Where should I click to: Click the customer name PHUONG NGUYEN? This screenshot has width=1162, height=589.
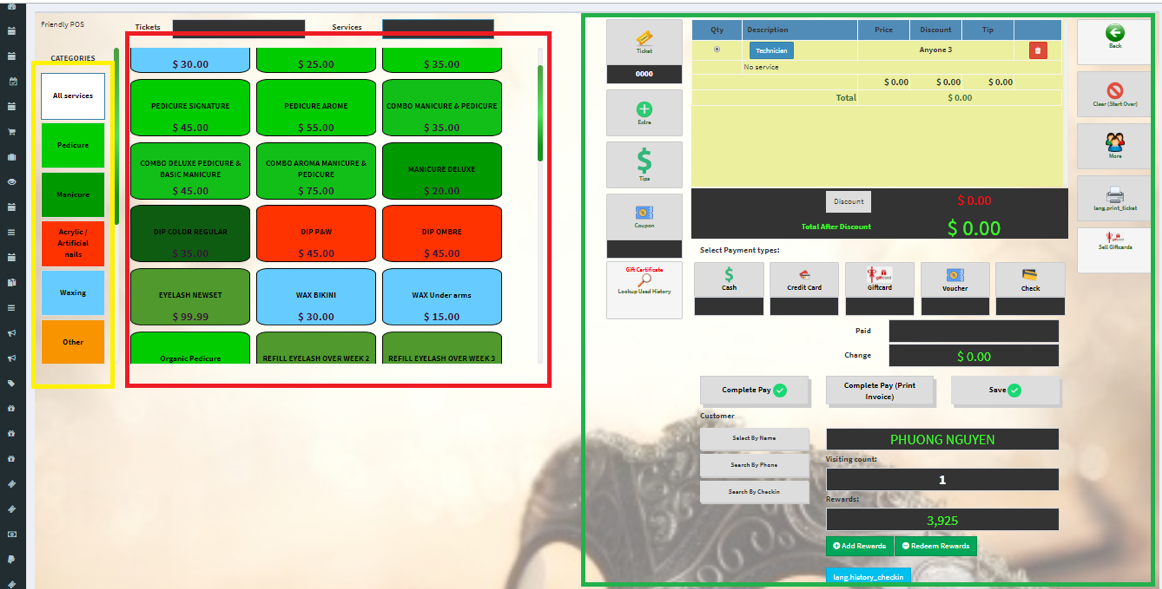(x=943, y=439)
